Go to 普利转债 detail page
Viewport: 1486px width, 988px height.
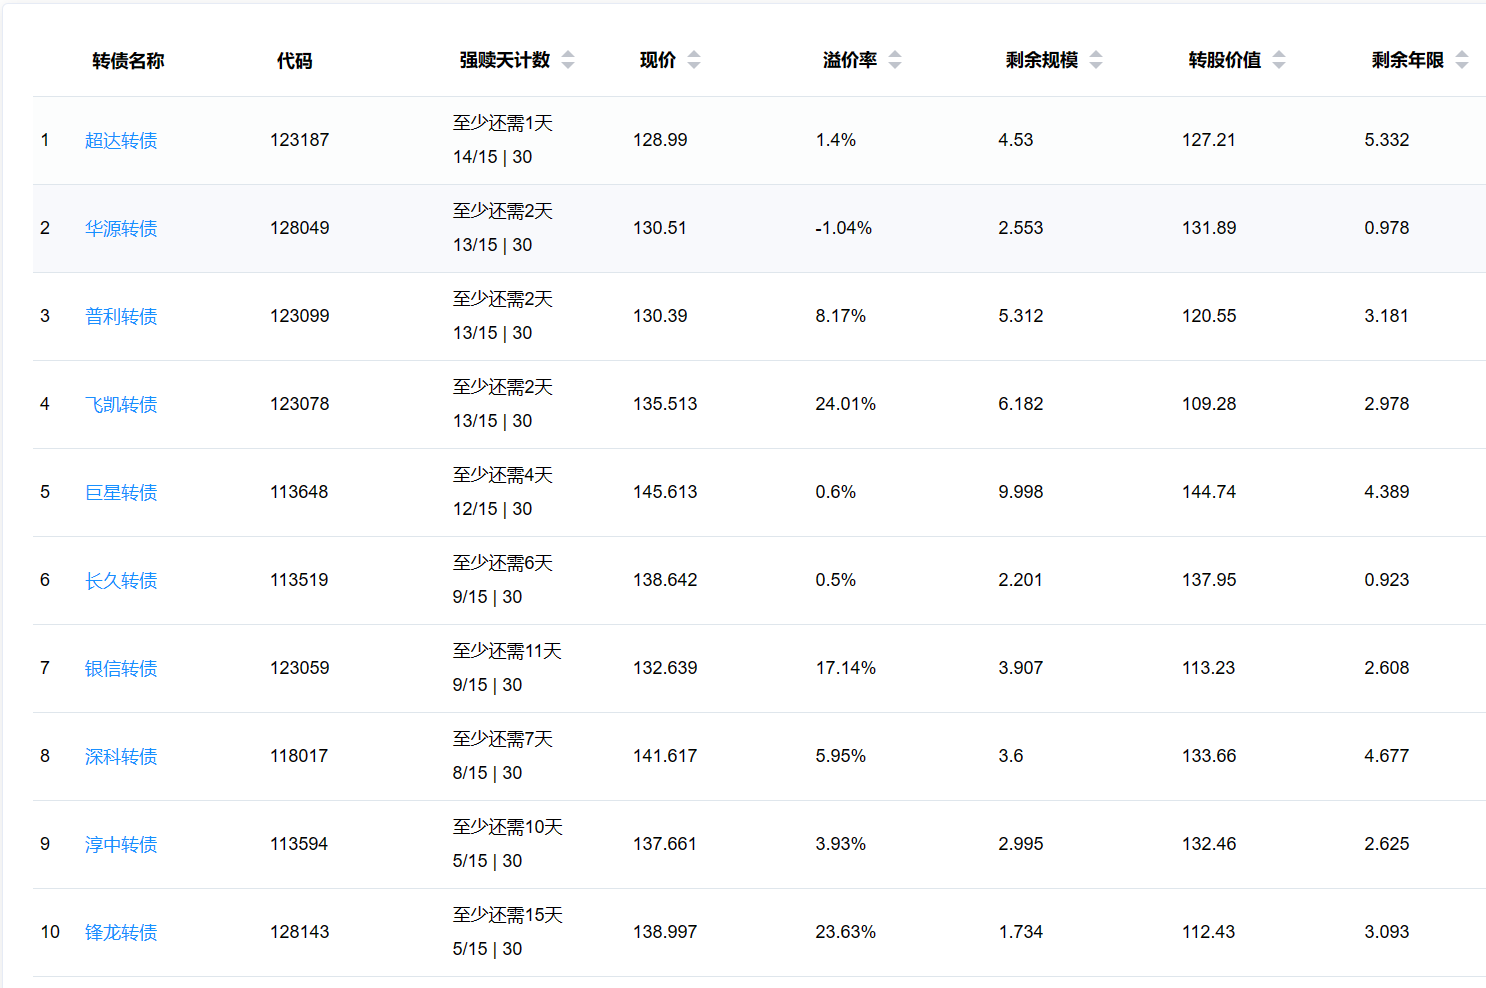(121, 317)
